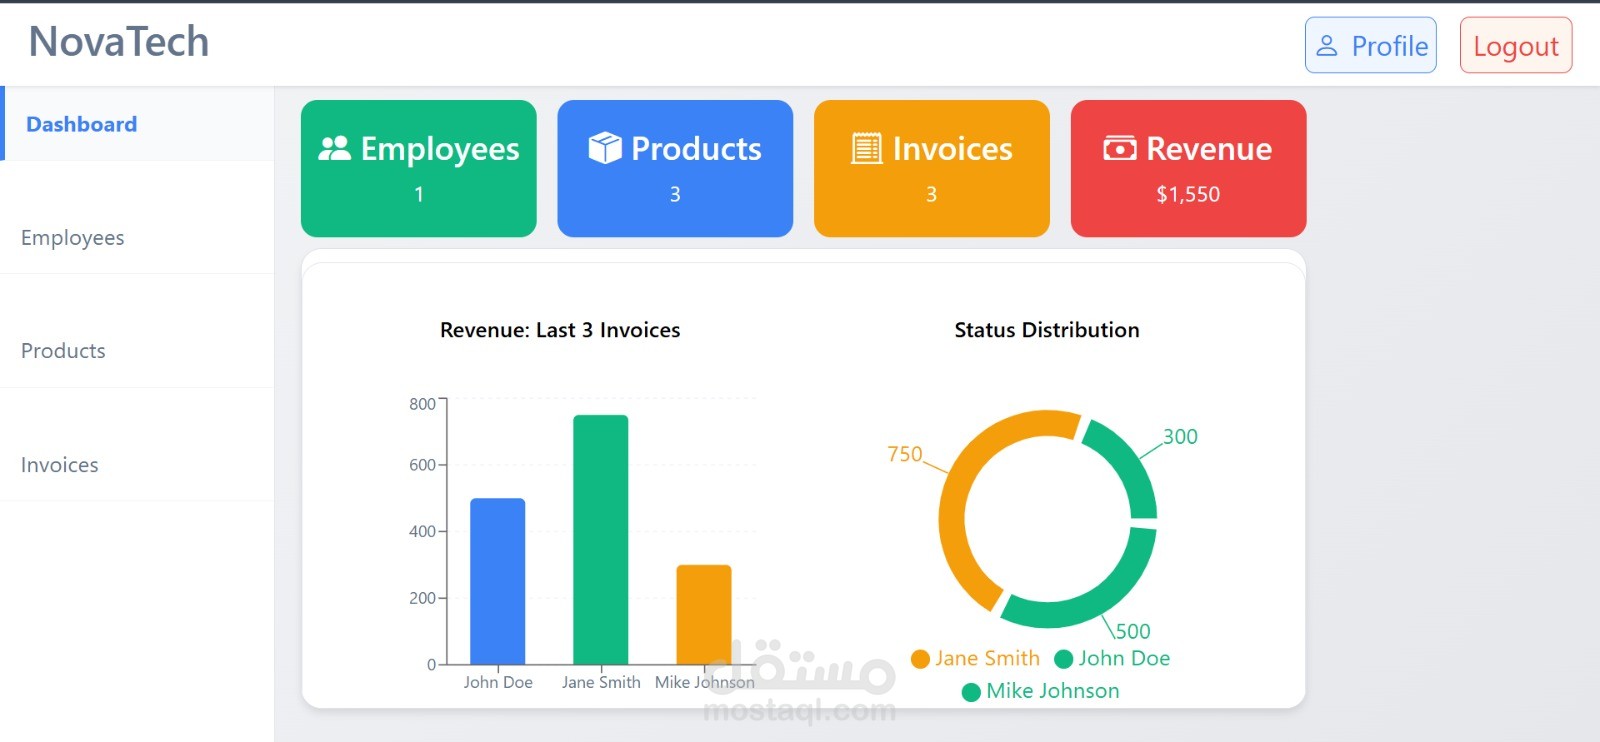
Task: Click the NovaTech brand logo text
Action: pos(119,42)
